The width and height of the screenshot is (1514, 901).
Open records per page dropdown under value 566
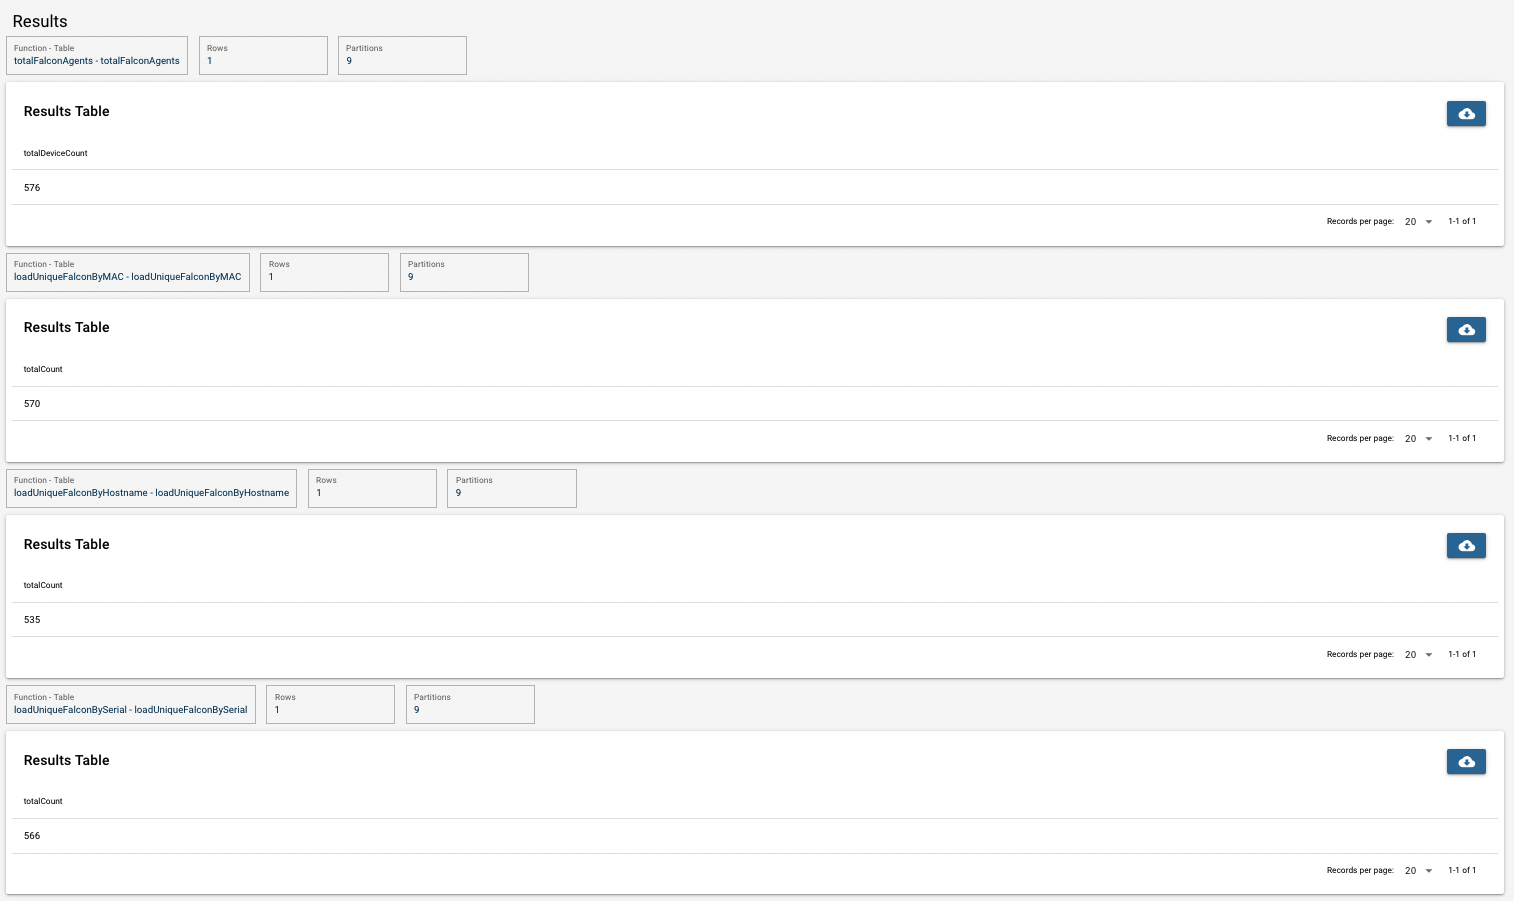pos(1418,871)
